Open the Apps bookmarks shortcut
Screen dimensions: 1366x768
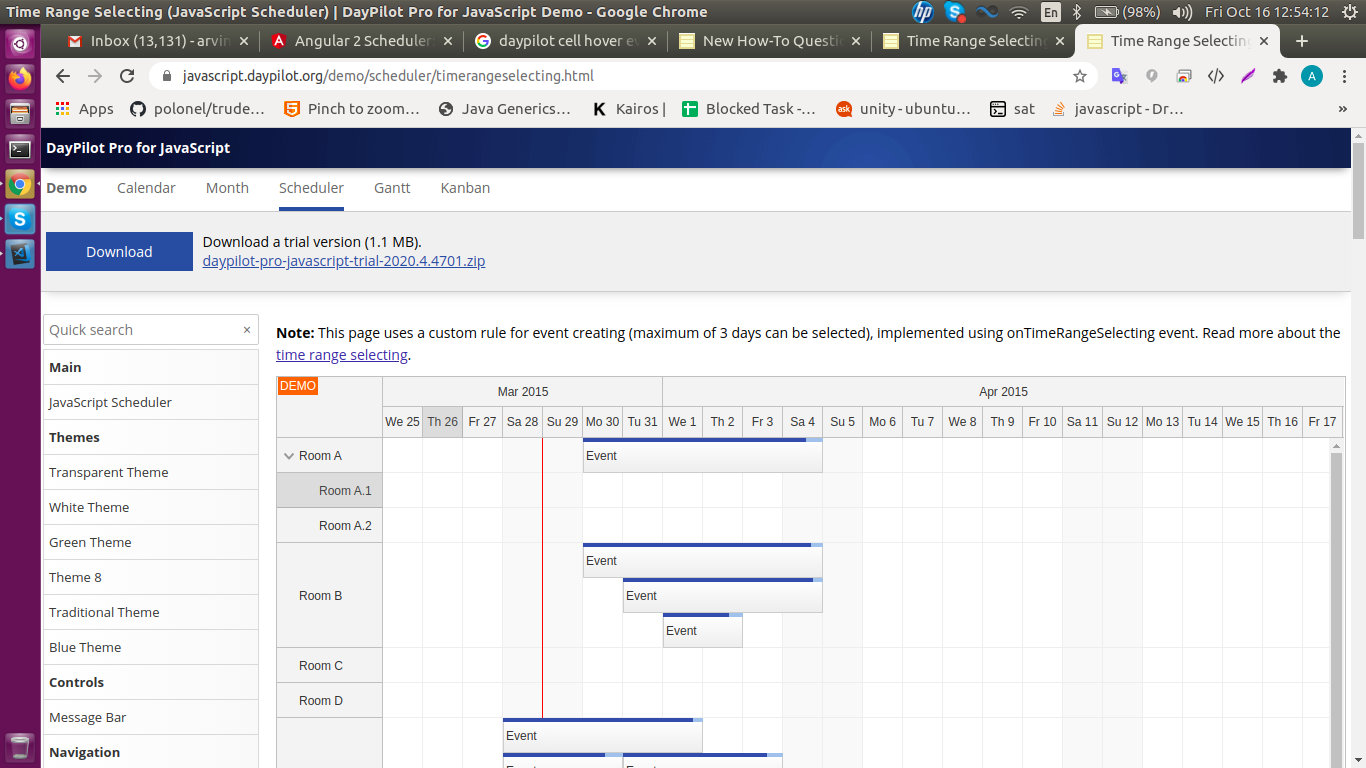(x=84, y=109)
